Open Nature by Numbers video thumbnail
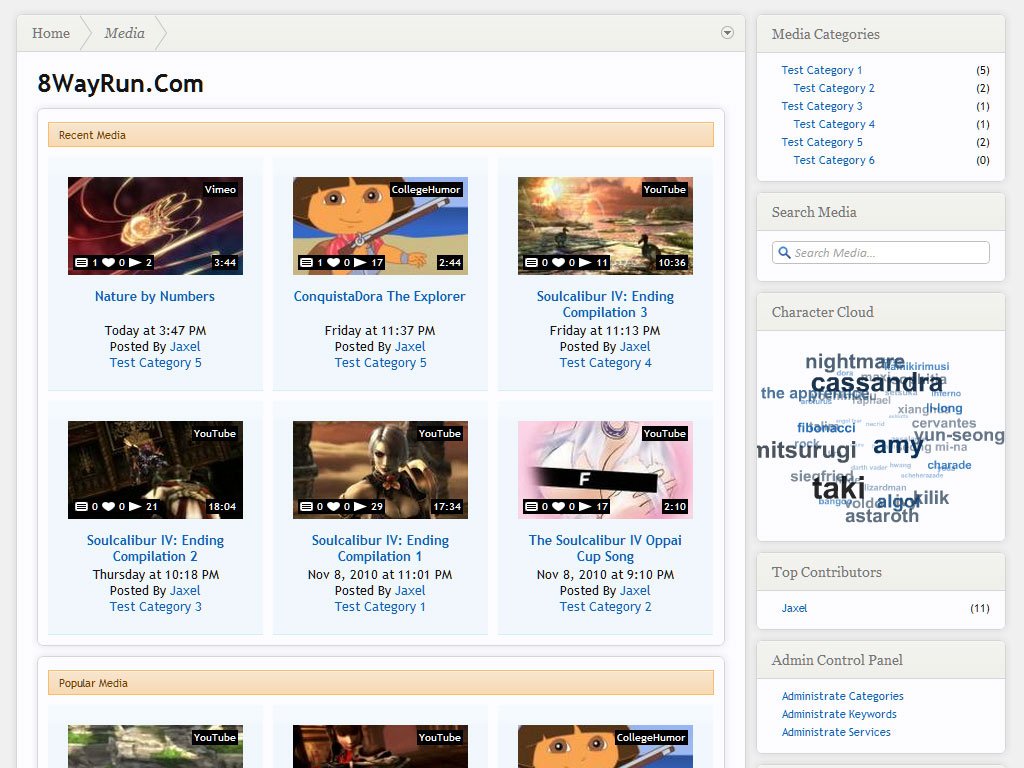1024x768 pixels. [155, 226]
